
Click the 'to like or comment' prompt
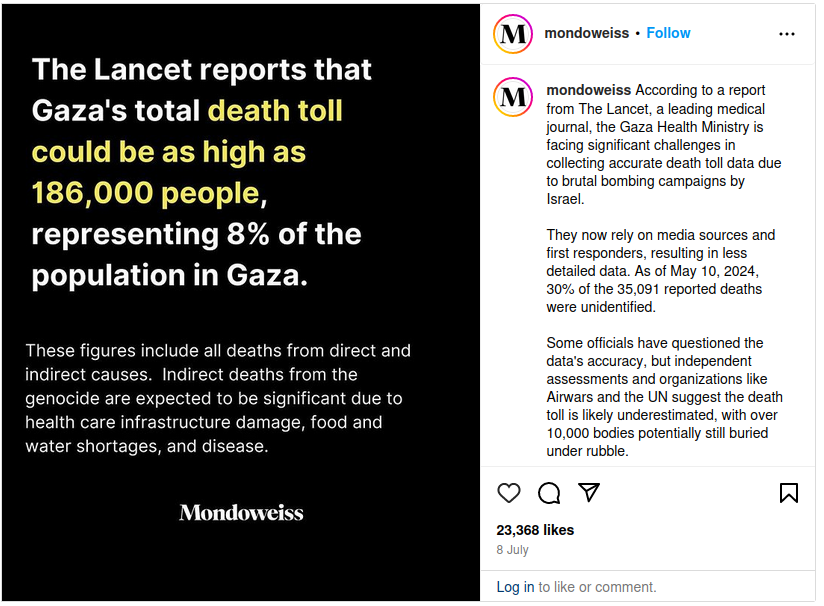(597, 587)
